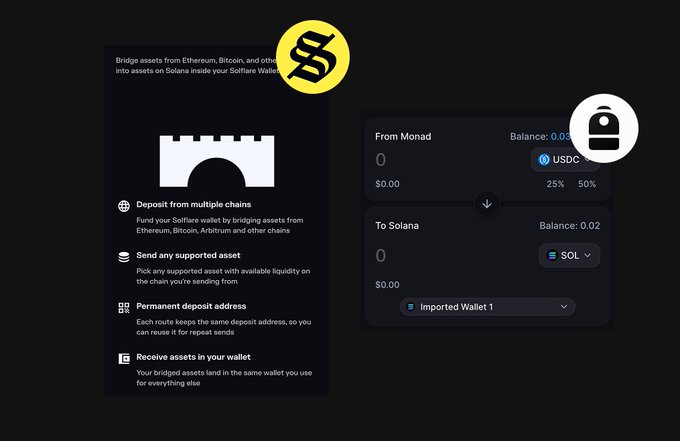Click the yellow Solflare logo badge
This screenshot has width=680, height=441.
(313, 57)
